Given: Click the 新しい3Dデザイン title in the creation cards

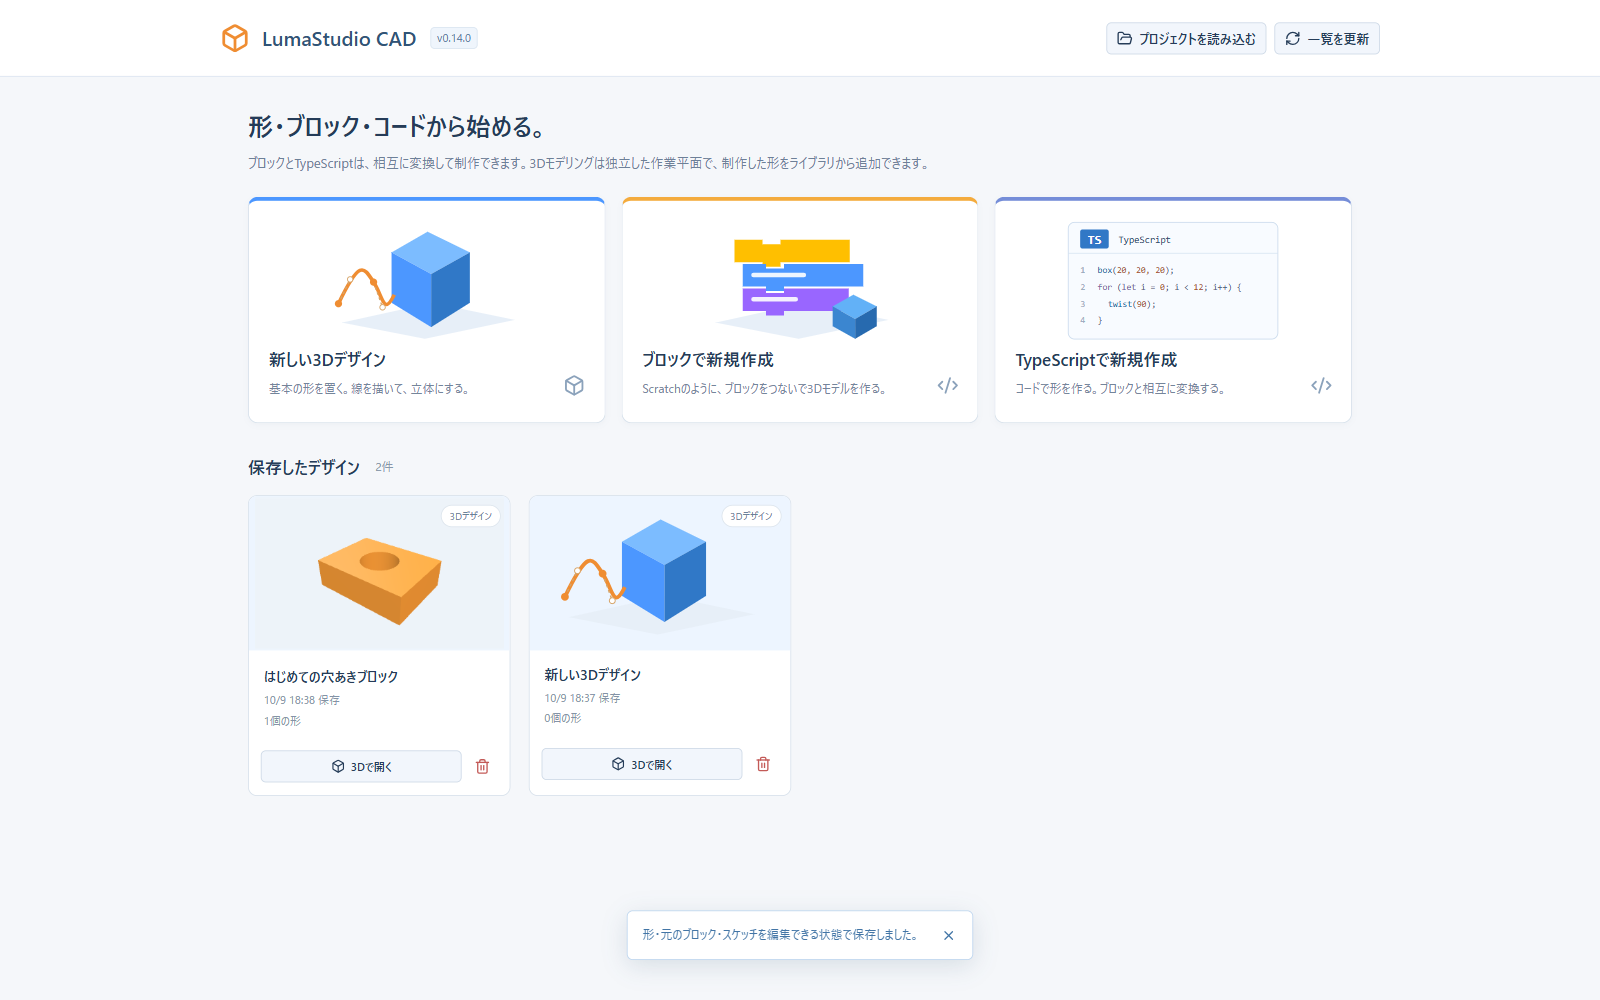Looking at the screenshot, I should (x=327, y=360).
